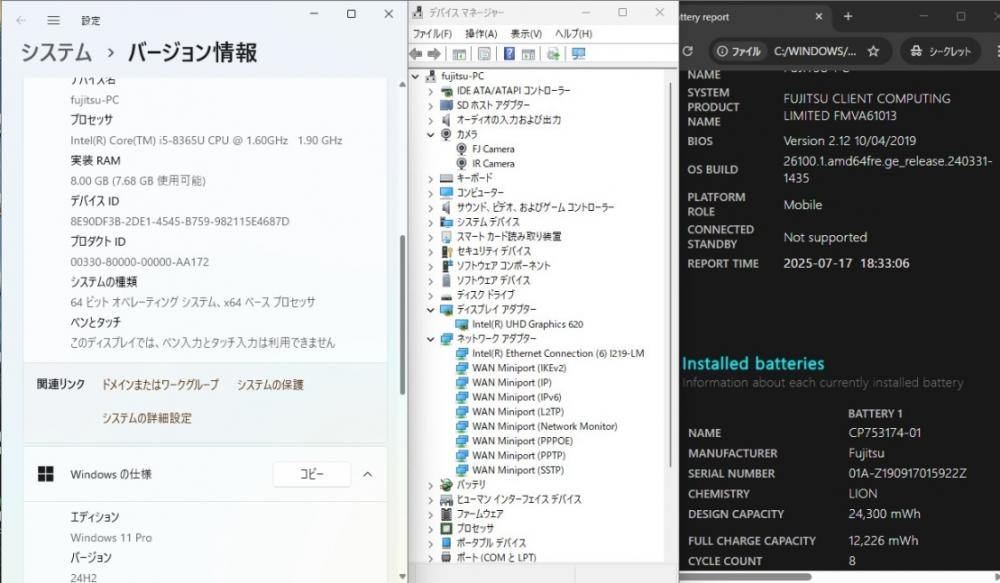
Task: Open the ファイル(F) menu
Action: (x=432, y=34)
